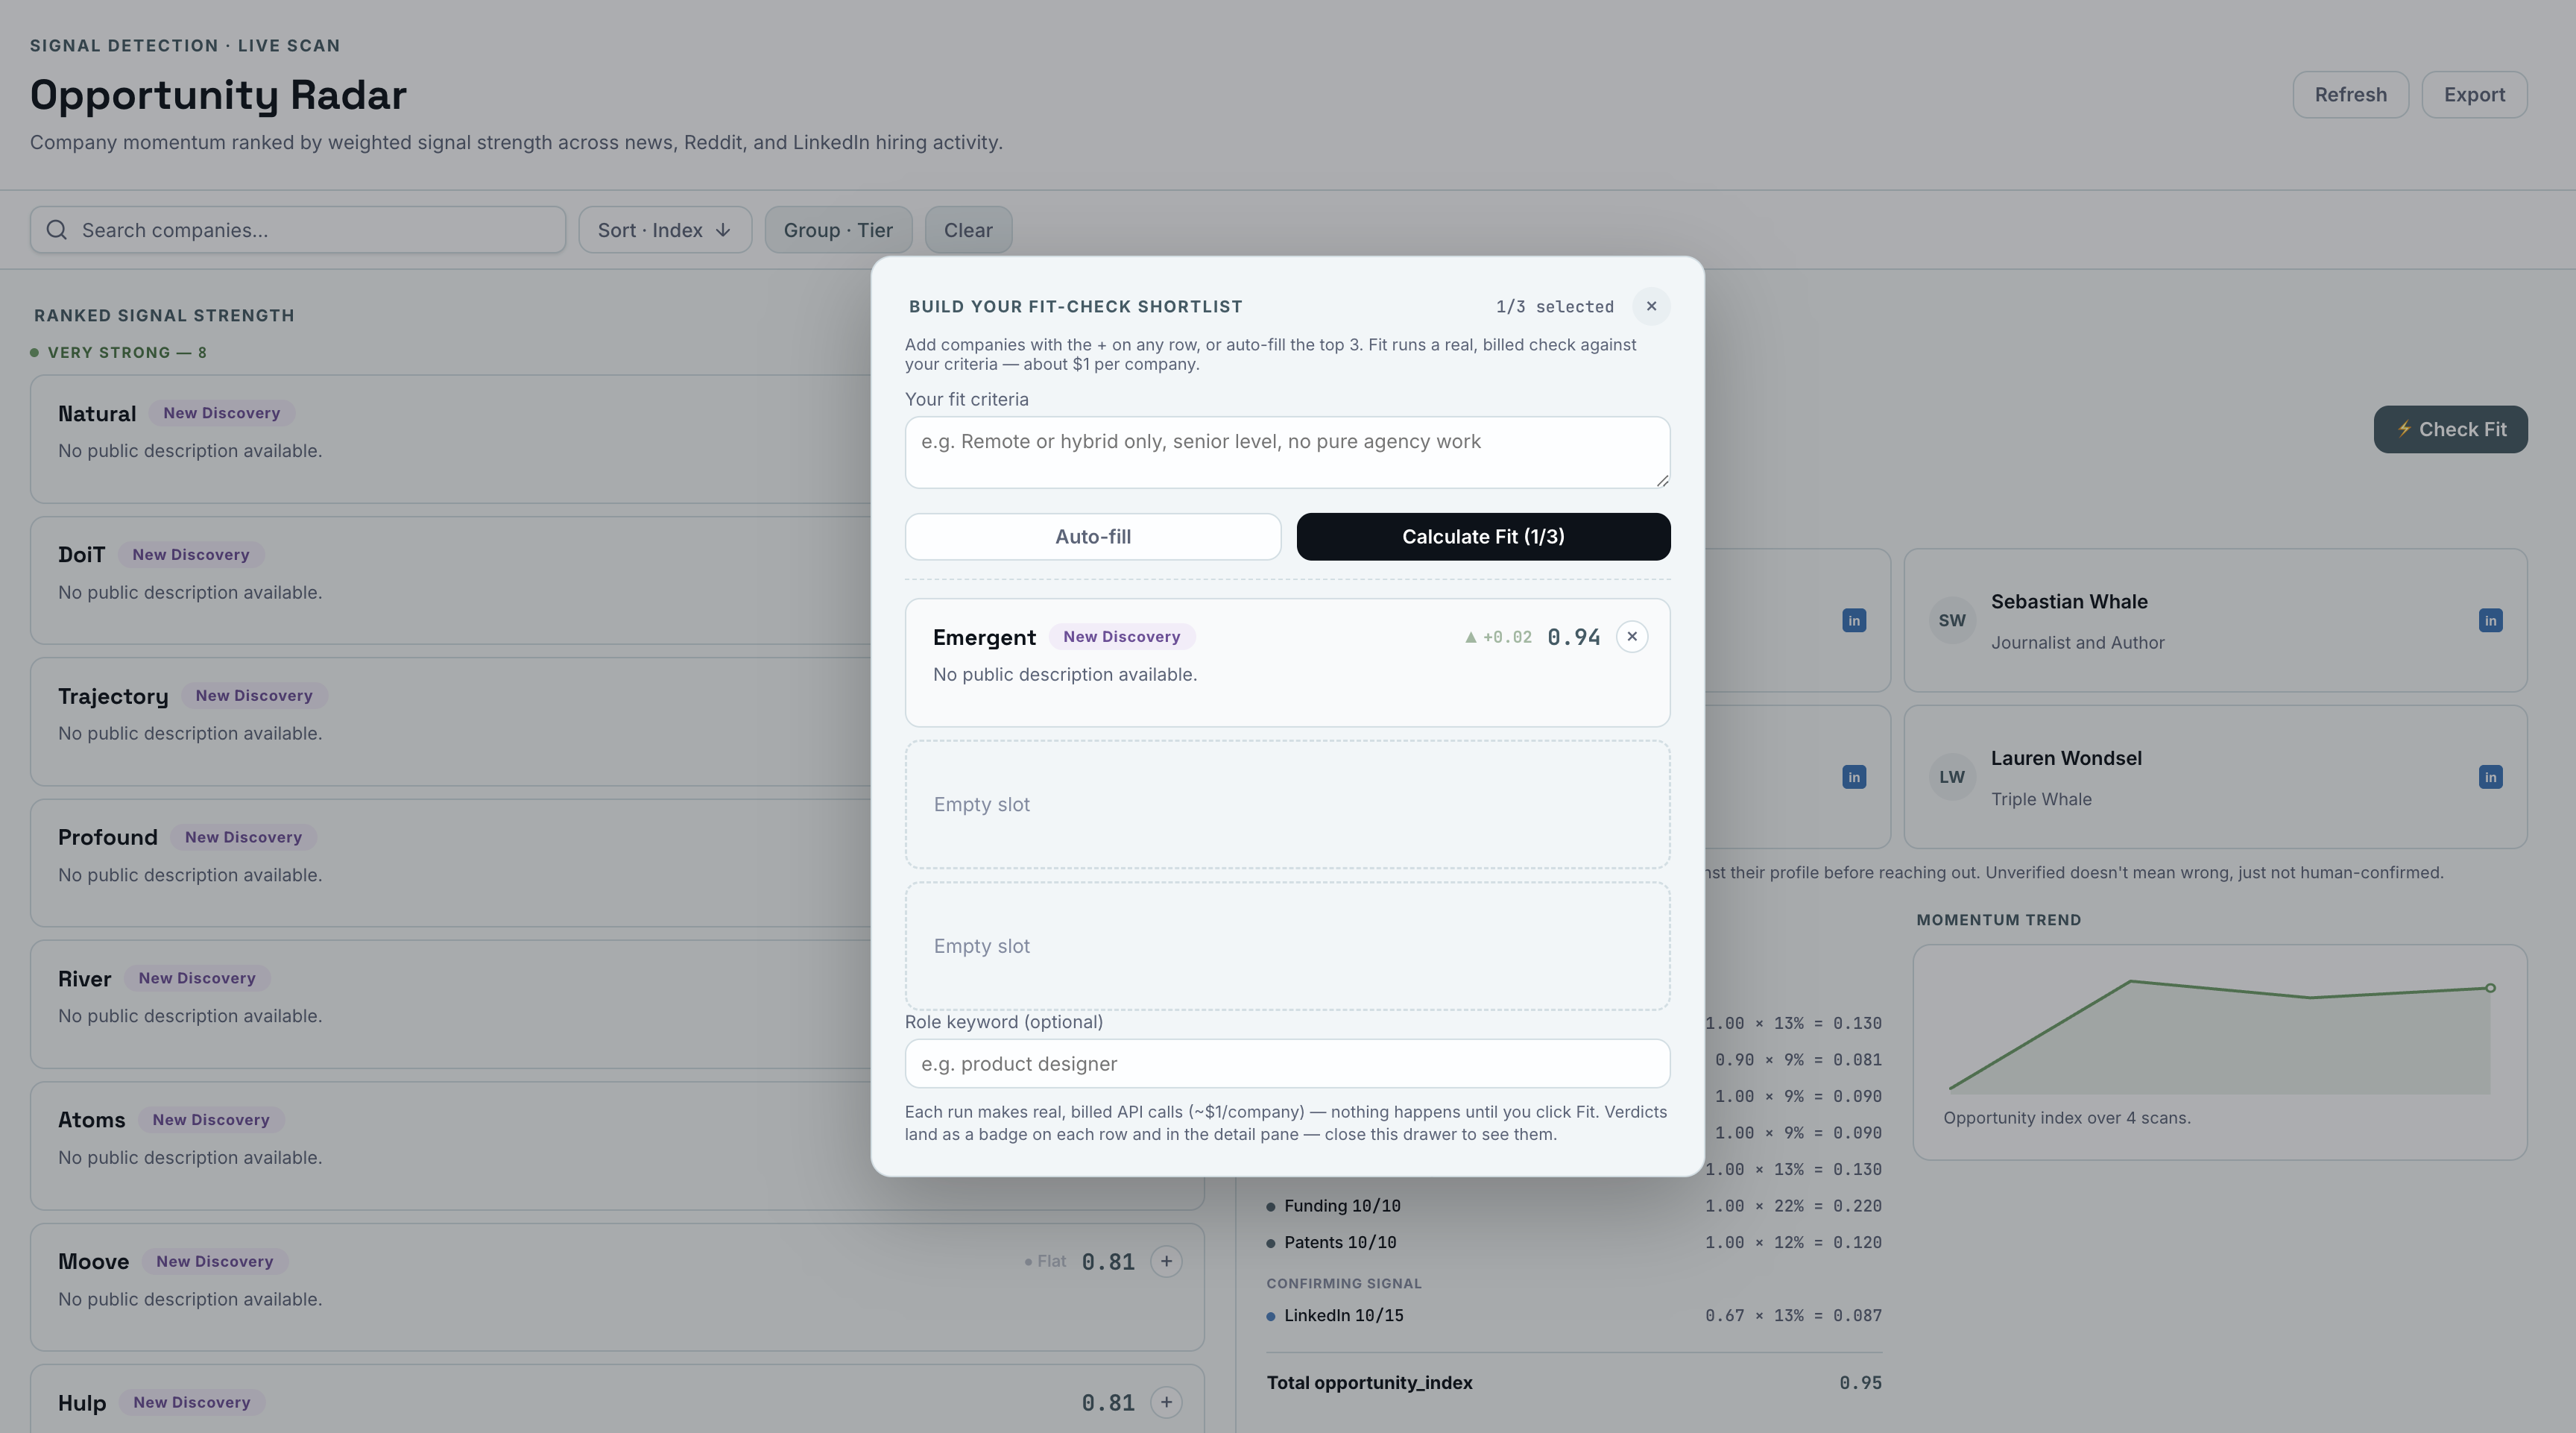
Task: Click Emergent's New Discovery badge
Action: (1121, 637)
